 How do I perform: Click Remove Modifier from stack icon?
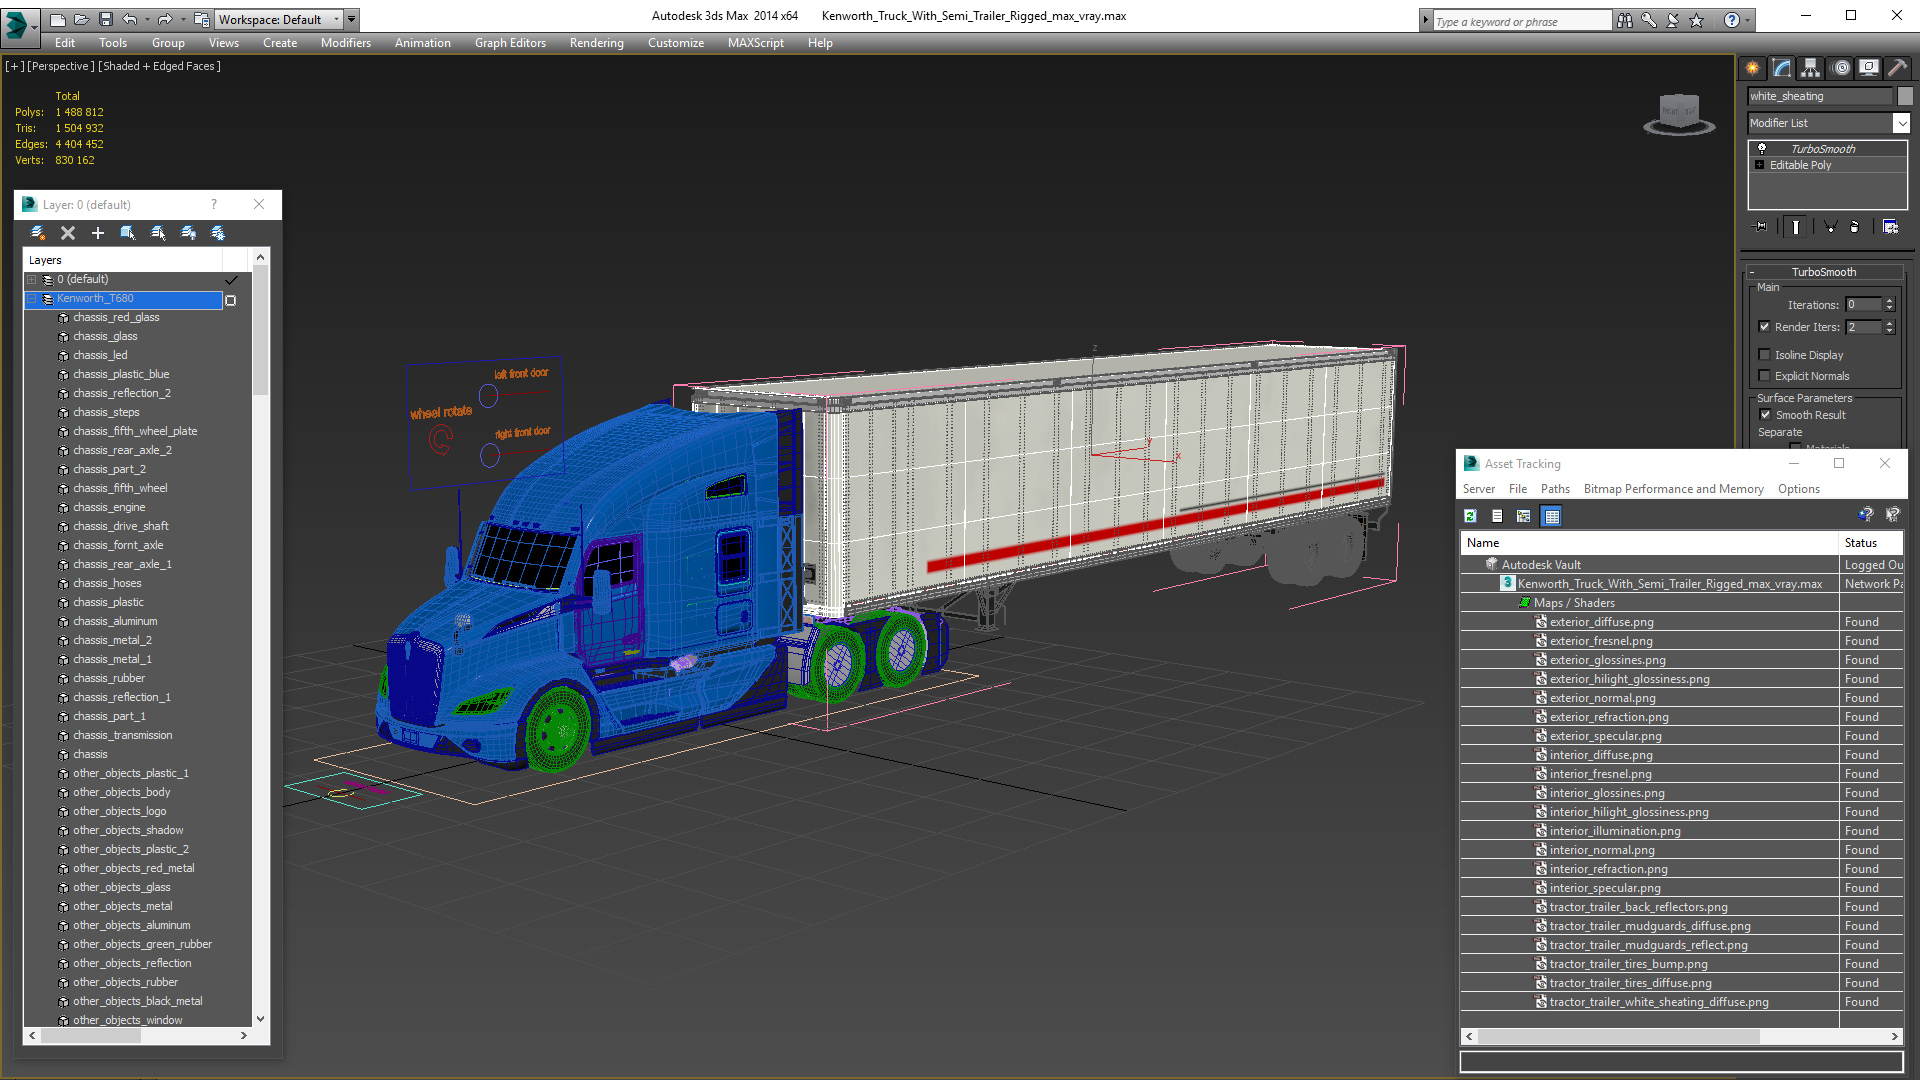(1854, 227)
